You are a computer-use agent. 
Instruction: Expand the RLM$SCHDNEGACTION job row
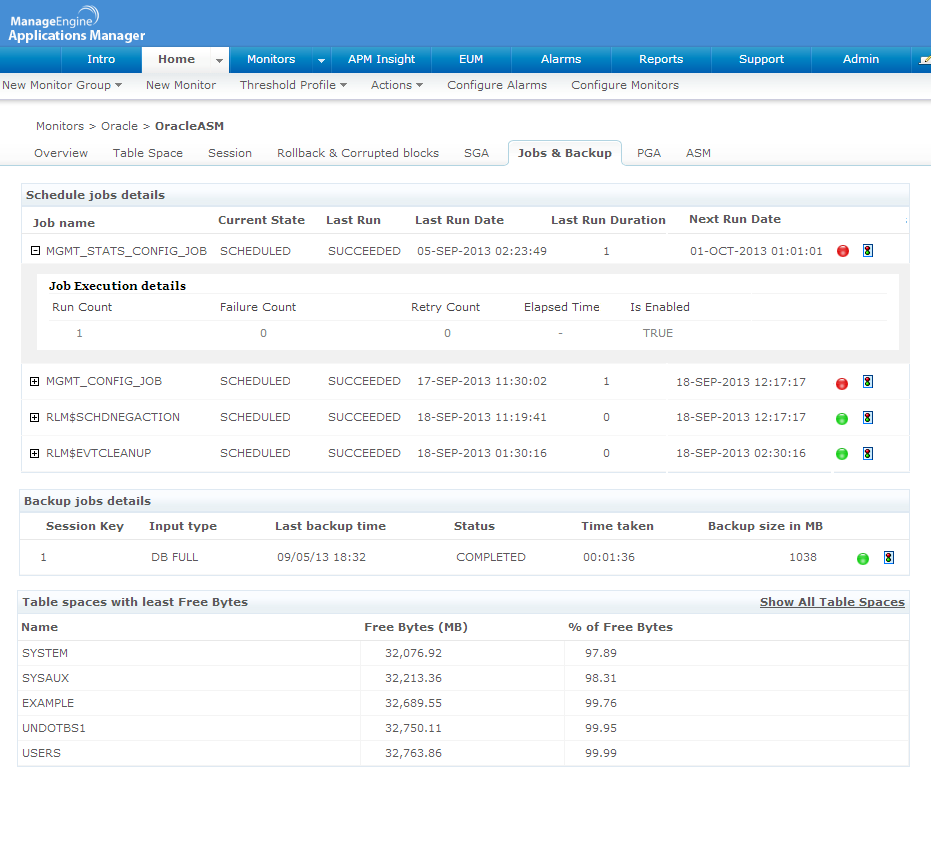point(35,417)
